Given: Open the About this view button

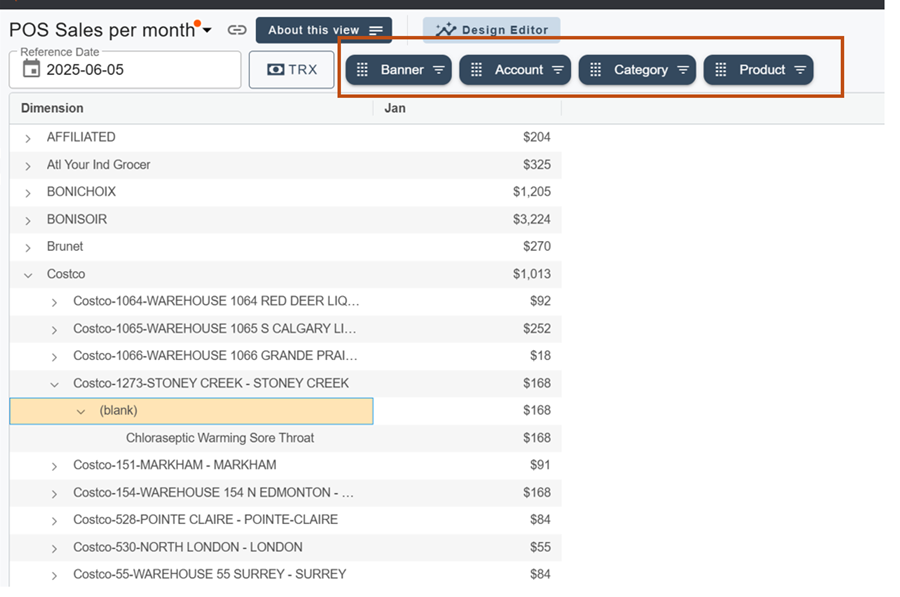Looking at the screenshot, I should 324,30.
